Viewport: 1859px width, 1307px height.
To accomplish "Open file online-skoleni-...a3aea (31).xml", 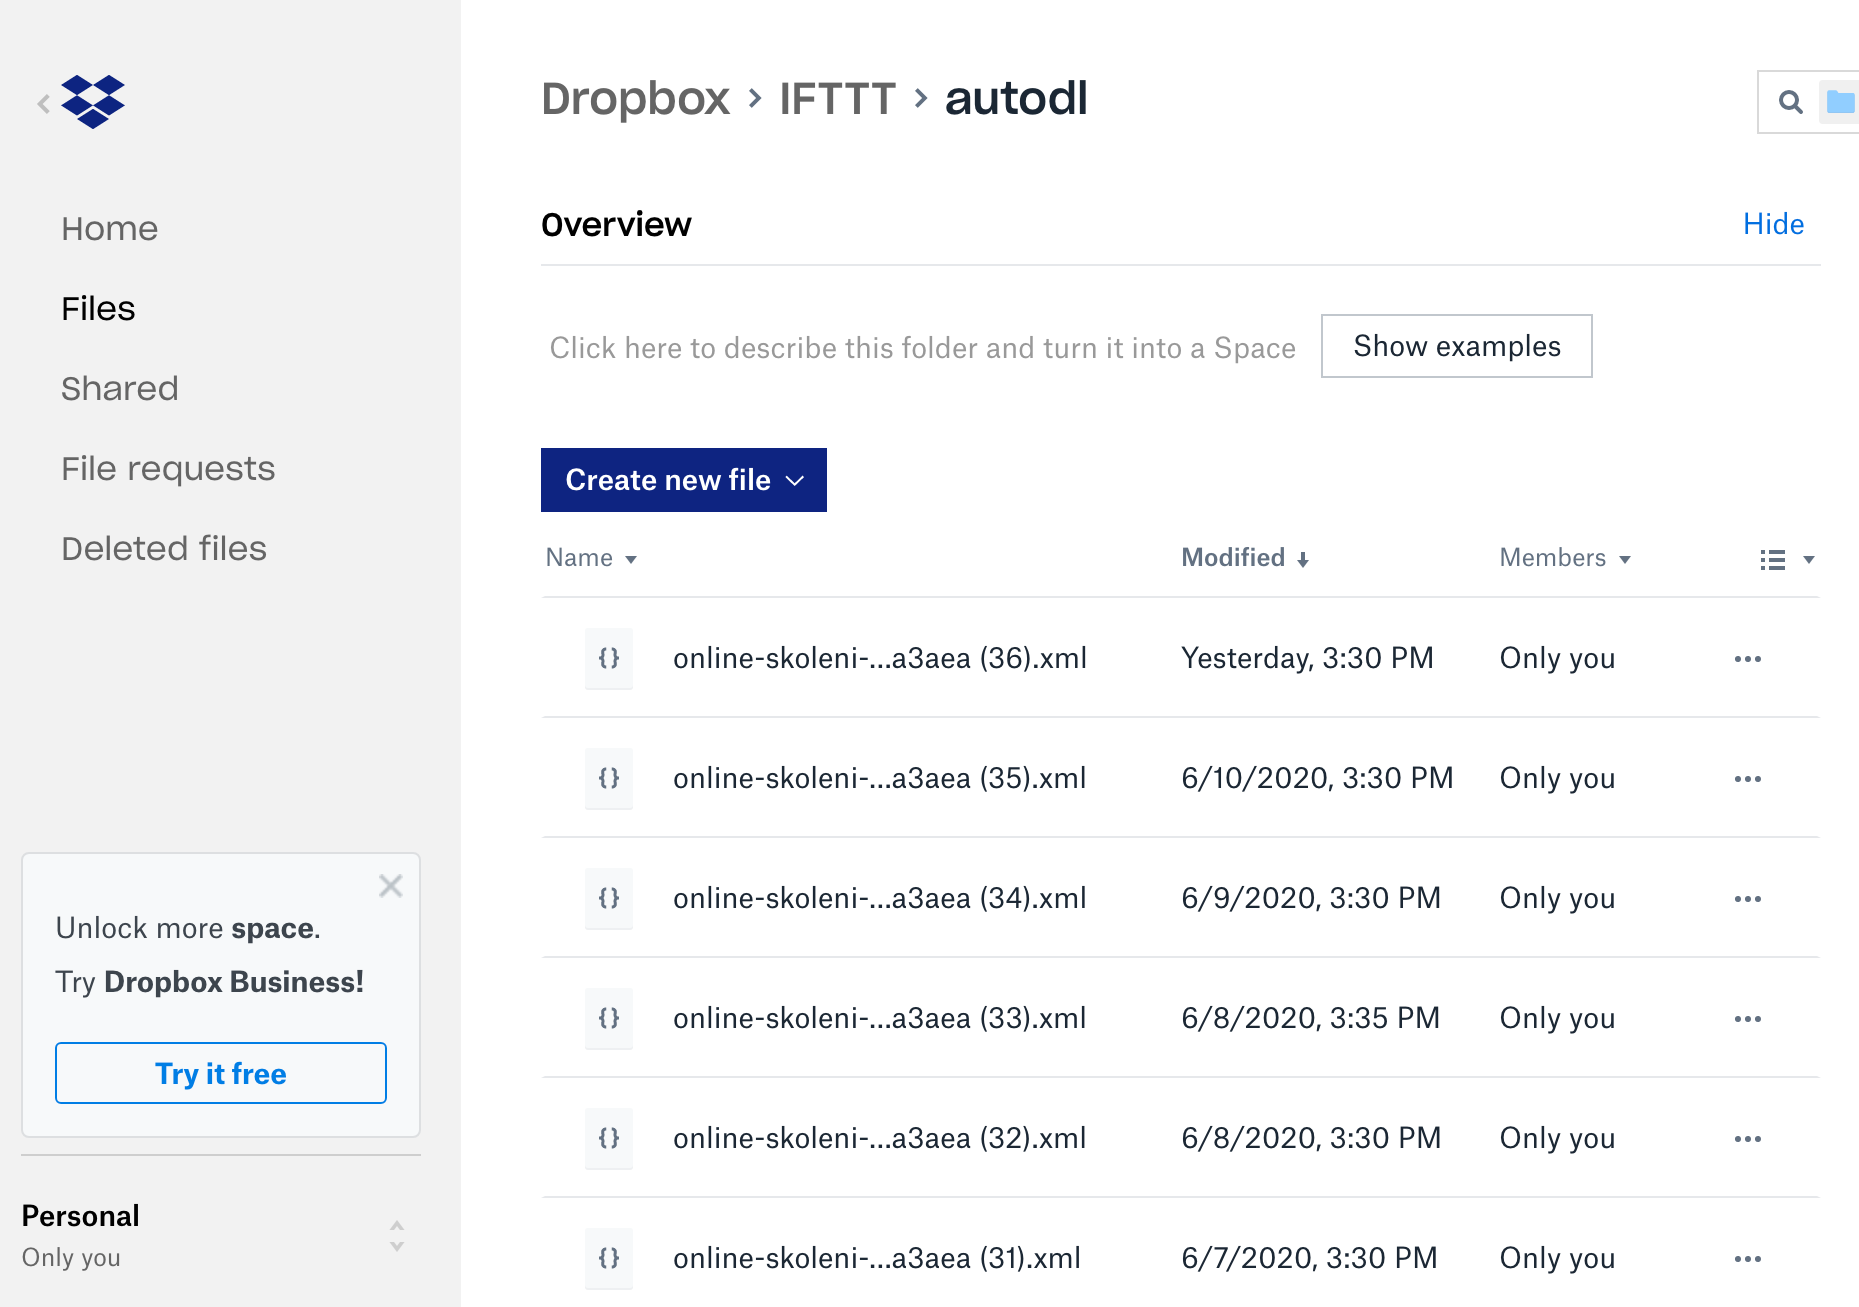I will pos(877,1258).
